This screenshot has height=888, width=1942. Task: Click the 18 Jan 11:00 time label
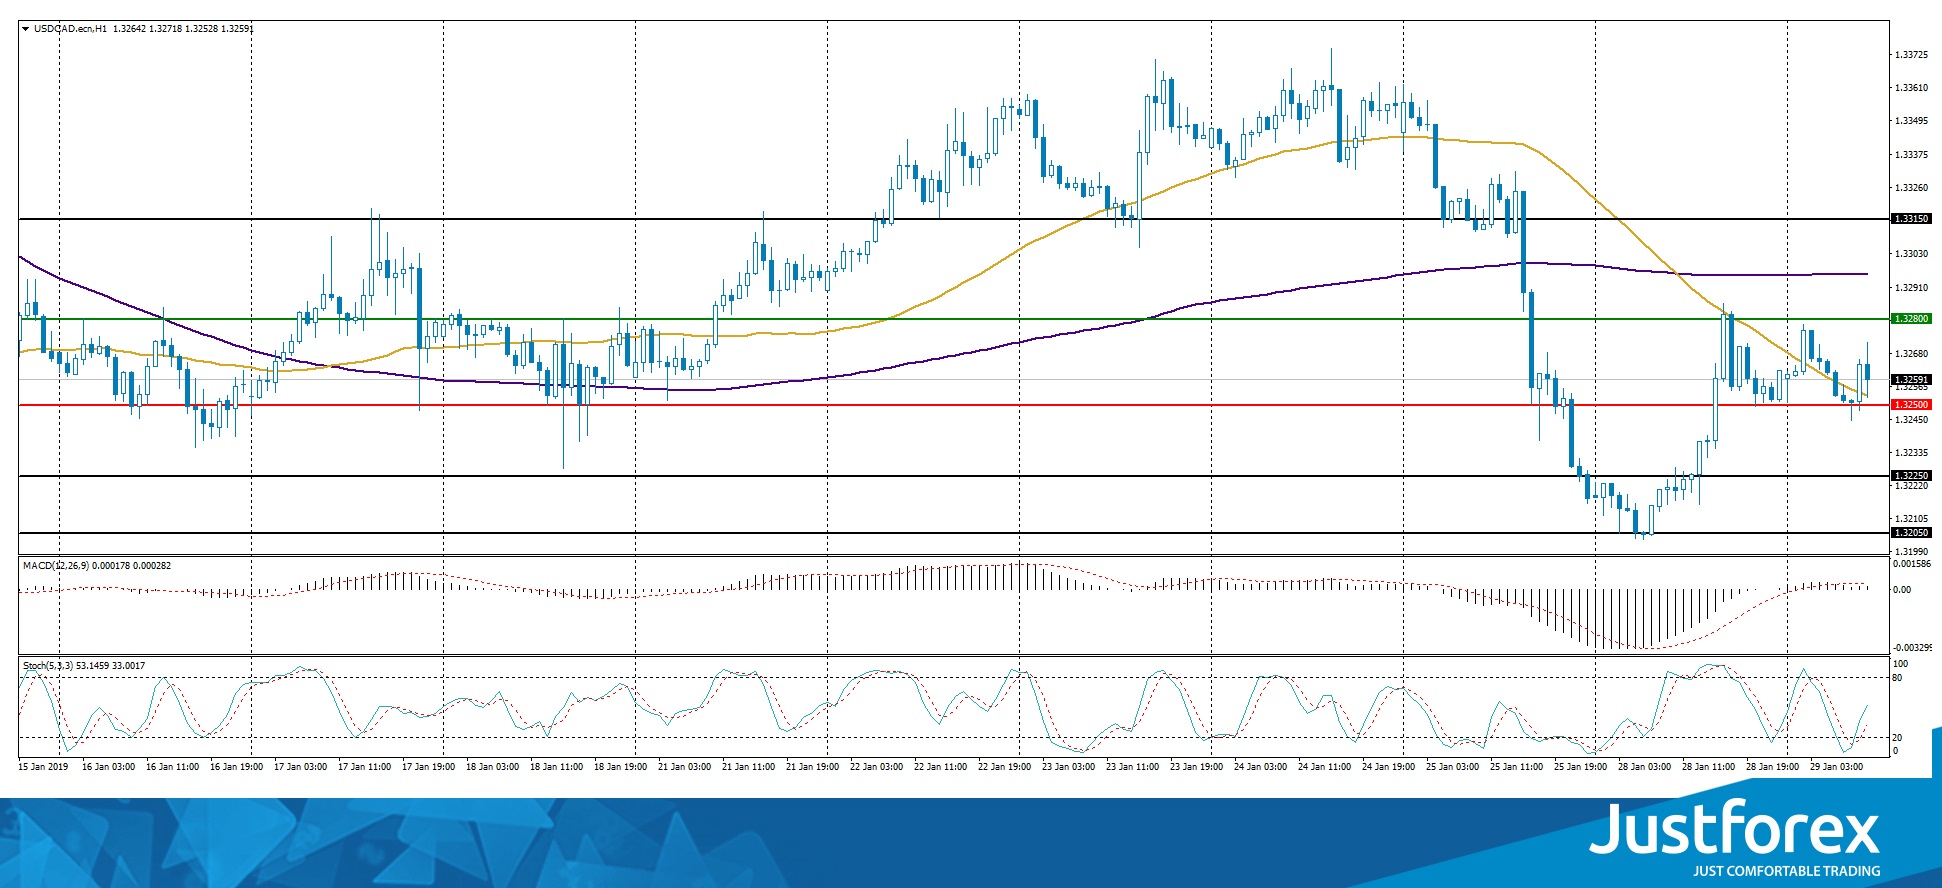click(556, 767)
